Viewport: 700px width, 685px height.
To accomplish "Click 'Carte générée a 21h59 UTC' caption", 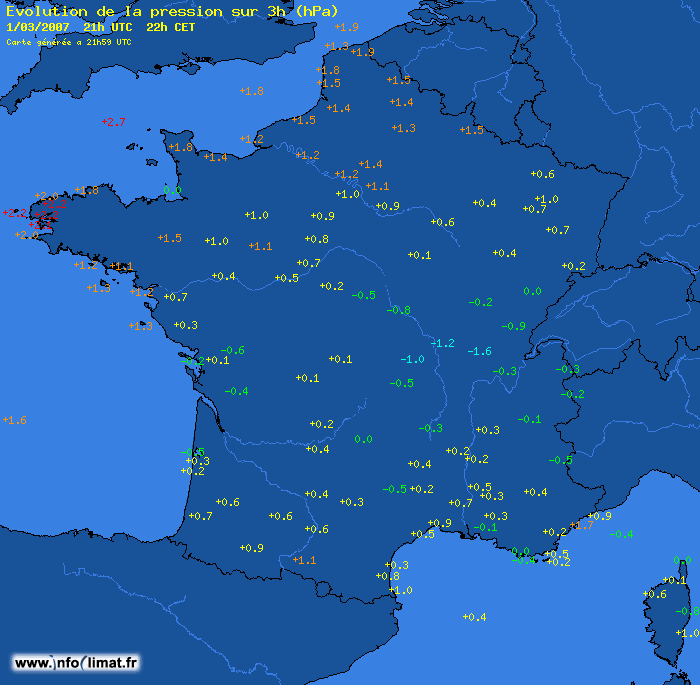I will click(69, 42).
